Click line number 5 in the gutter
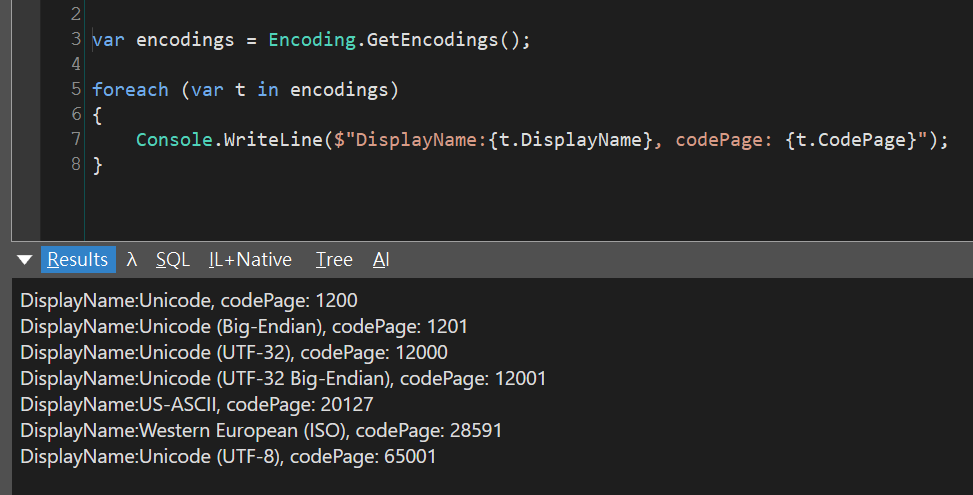The image size is (973, 495). pyautogui.click(x=76, y=89)
